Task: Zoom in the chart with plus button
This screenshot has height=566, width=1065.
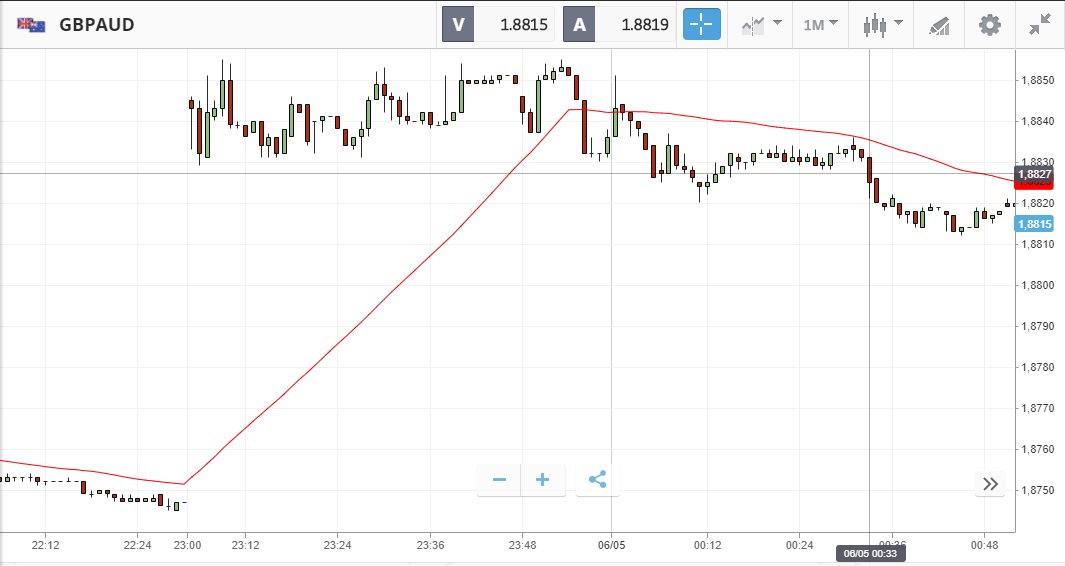Action: (x=543, y=480)
